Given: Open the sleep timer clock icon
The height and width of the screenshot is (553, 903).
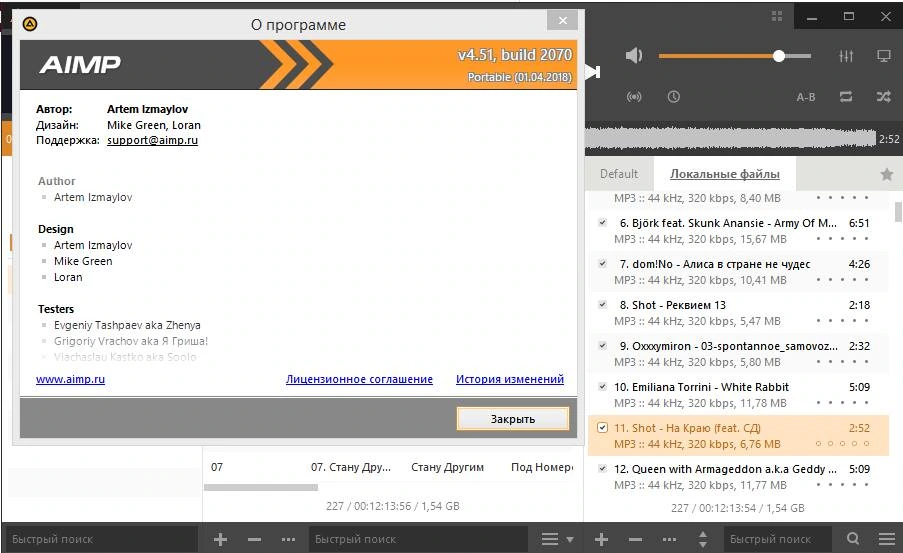Looking at the screenshot, I should [x=673, y=97].
